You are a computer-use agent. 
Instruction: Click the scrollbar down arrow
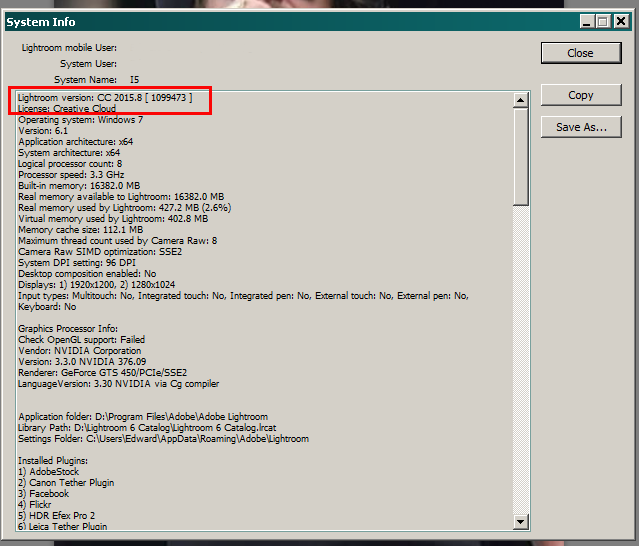click(520, 521)
